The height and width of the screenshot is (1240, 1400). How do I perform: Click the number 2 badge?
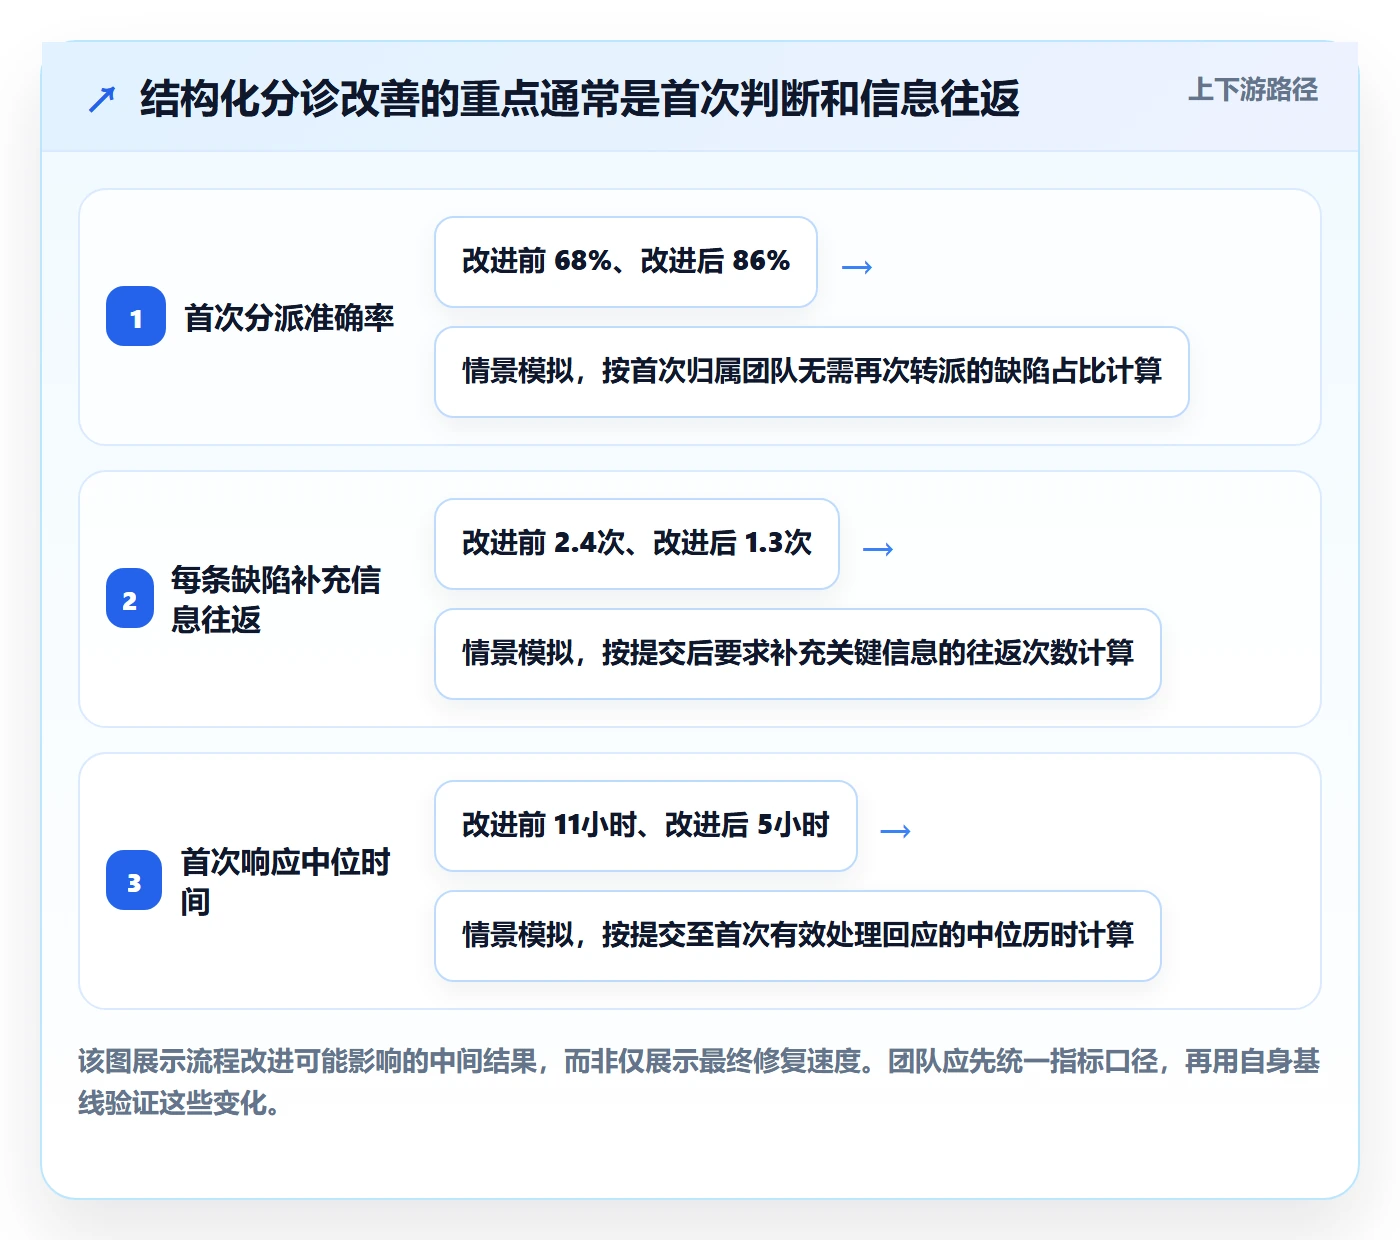click(x=130, y=598)
